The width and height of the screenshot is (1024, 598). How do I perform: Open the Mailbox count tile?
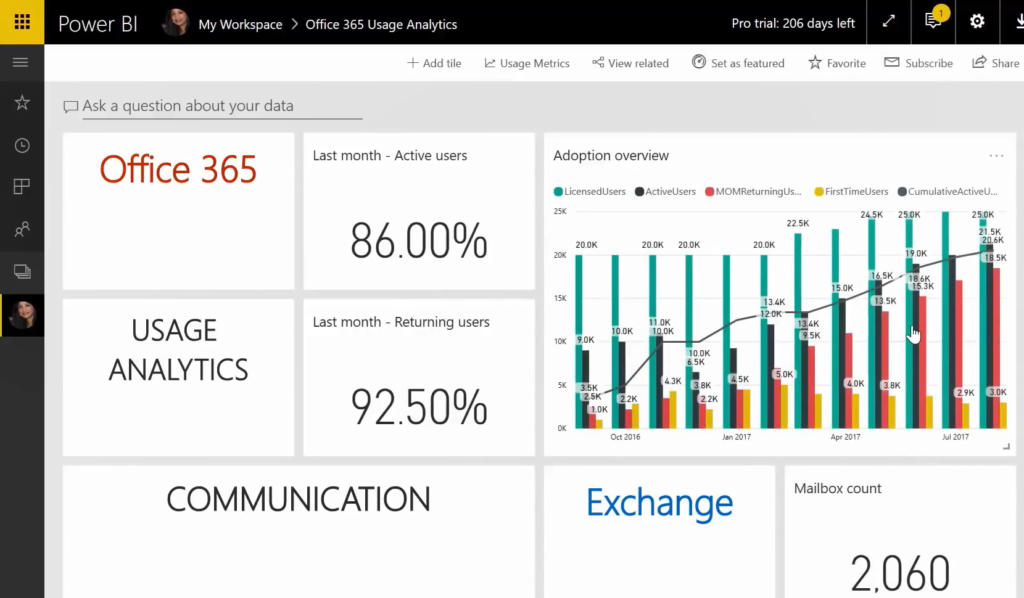901,531
